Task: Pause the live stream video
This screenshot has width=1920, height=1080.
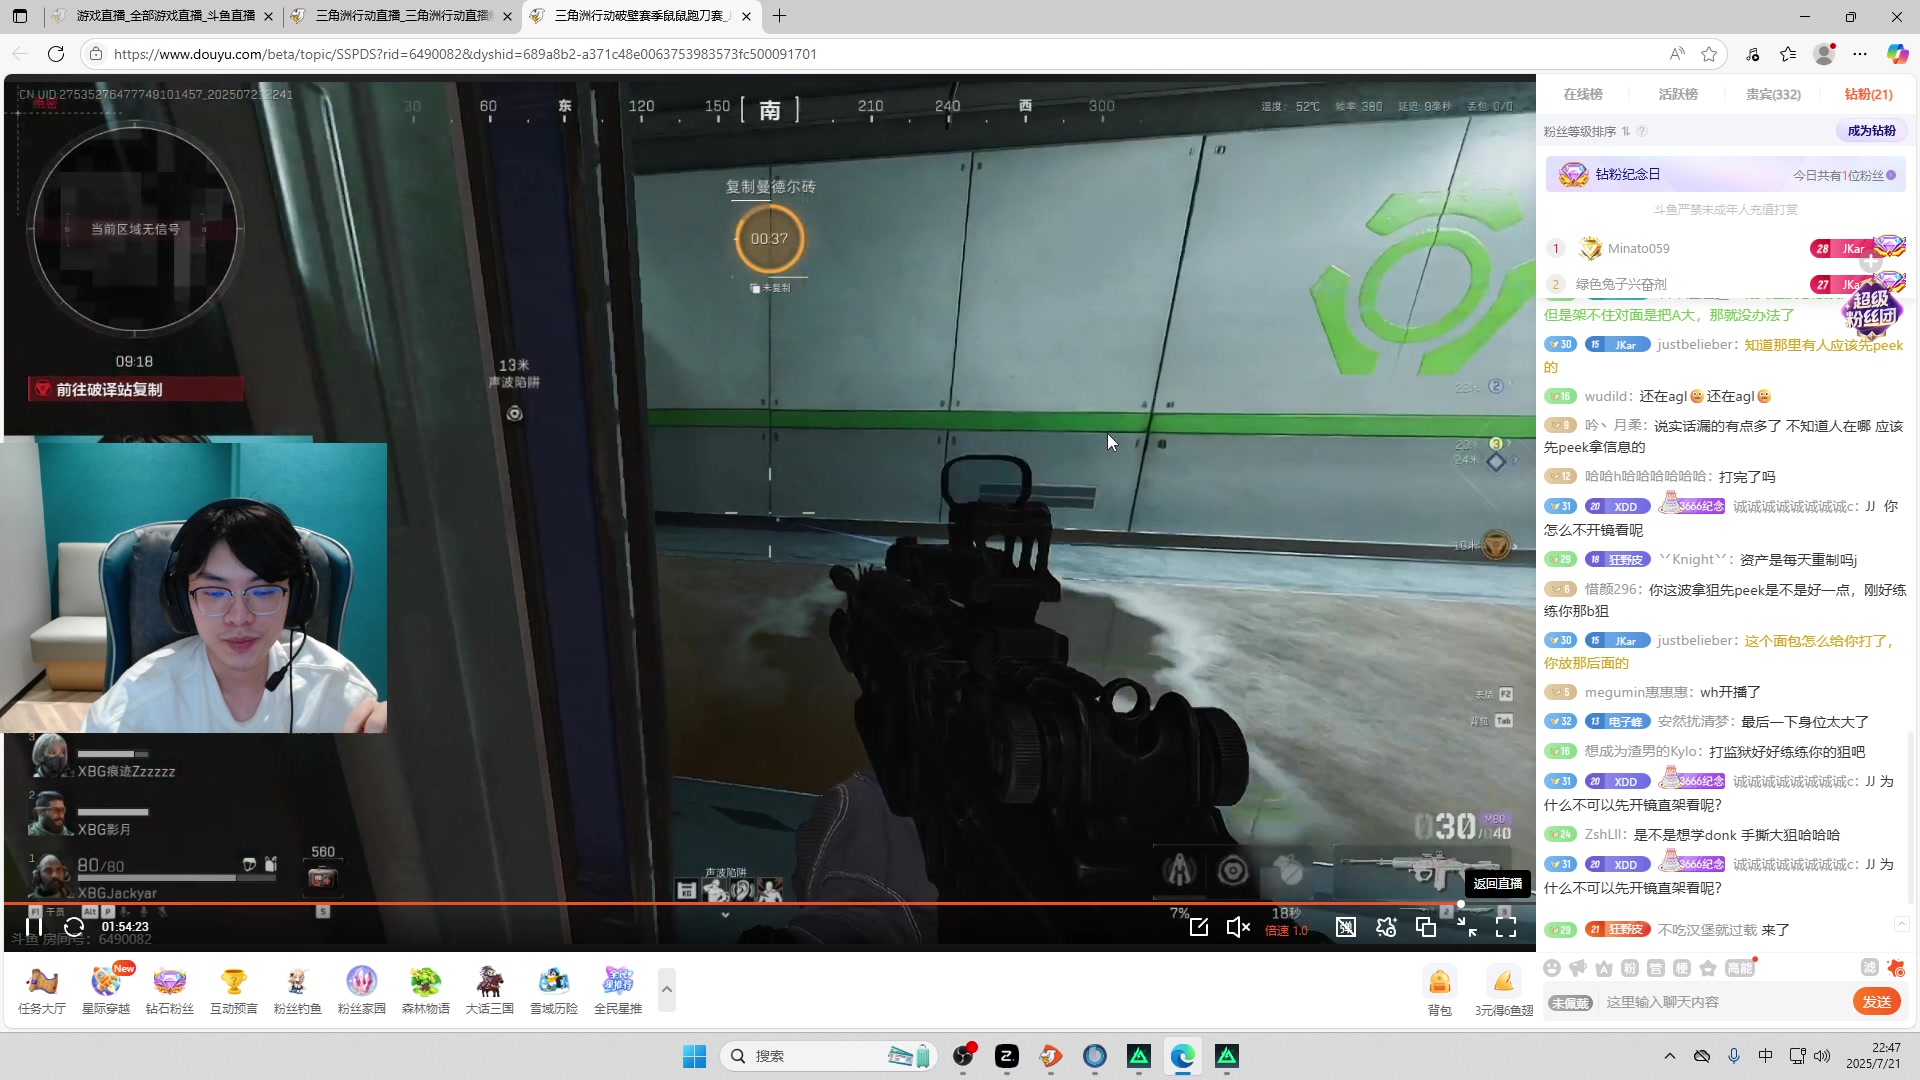Action: click(x=34, y=927)
